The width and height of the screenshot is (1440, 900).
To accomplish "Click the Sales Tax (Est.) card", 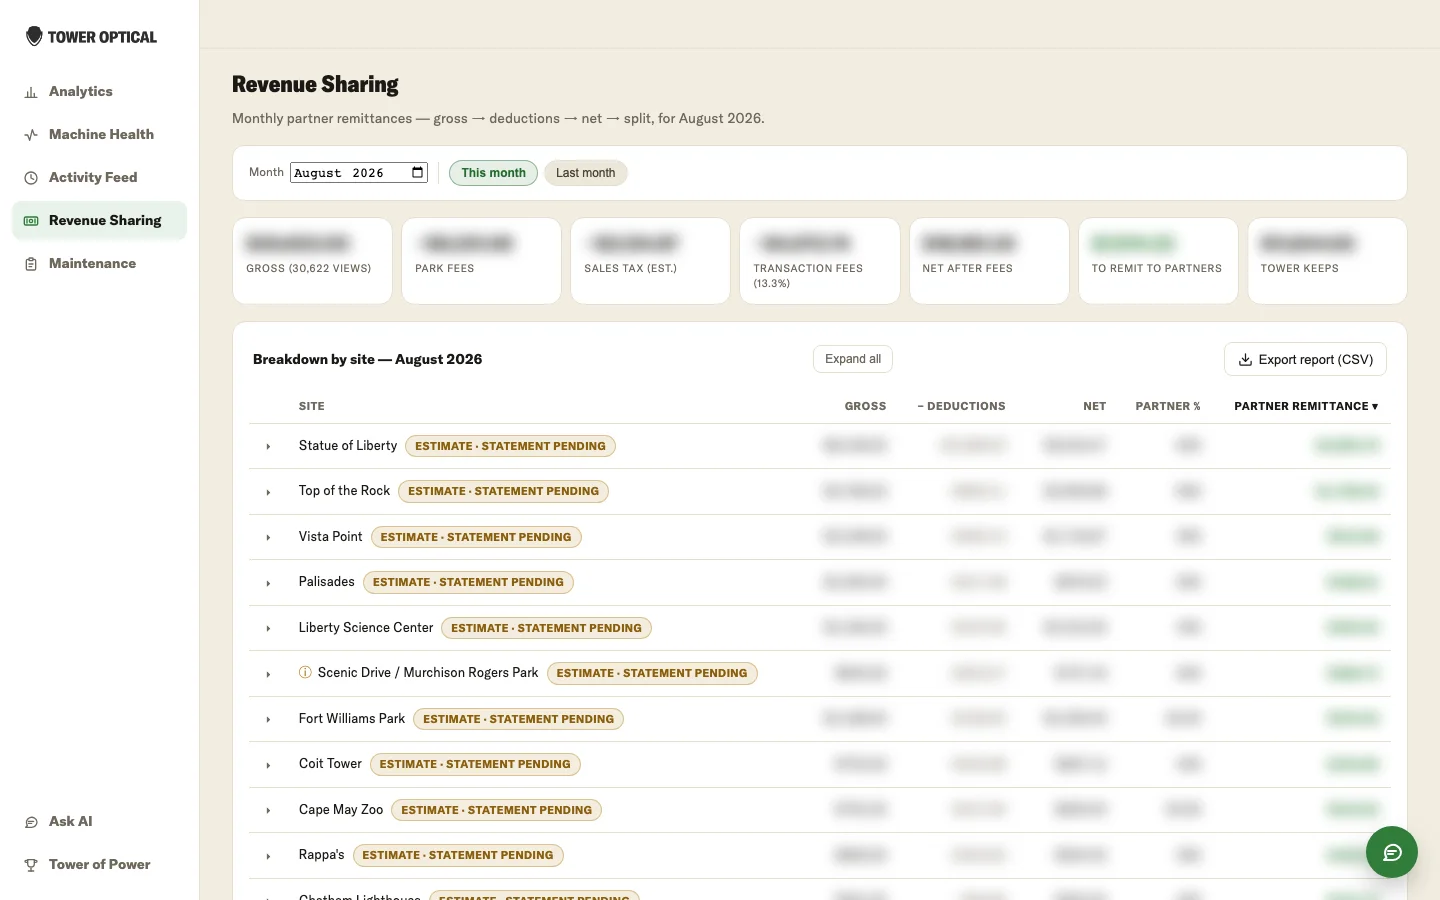I will [650, 261].
